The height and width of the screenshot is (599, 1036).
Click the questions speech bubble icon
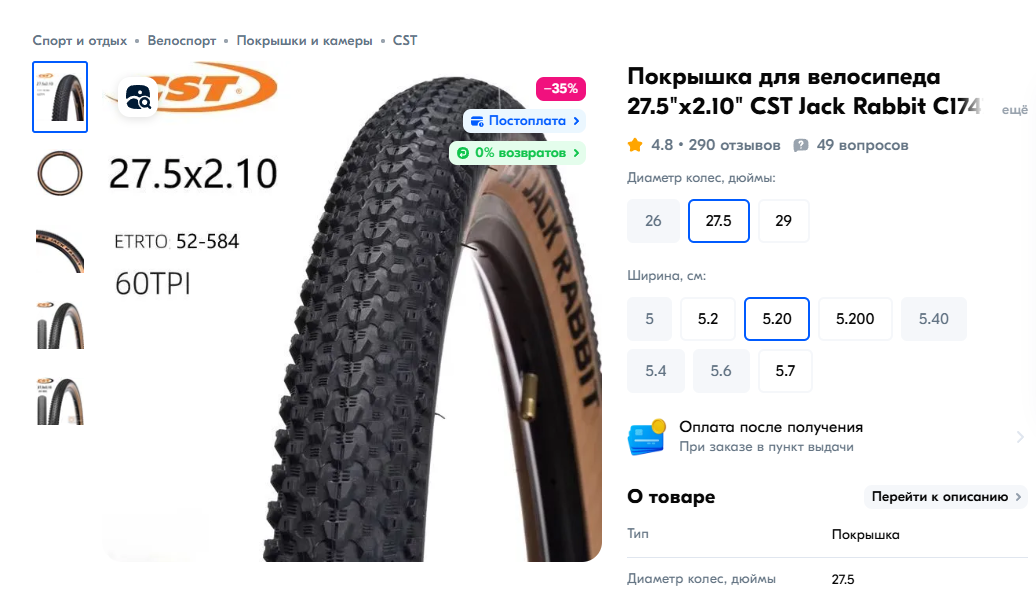pyautogui.click(x=801, y=145)
